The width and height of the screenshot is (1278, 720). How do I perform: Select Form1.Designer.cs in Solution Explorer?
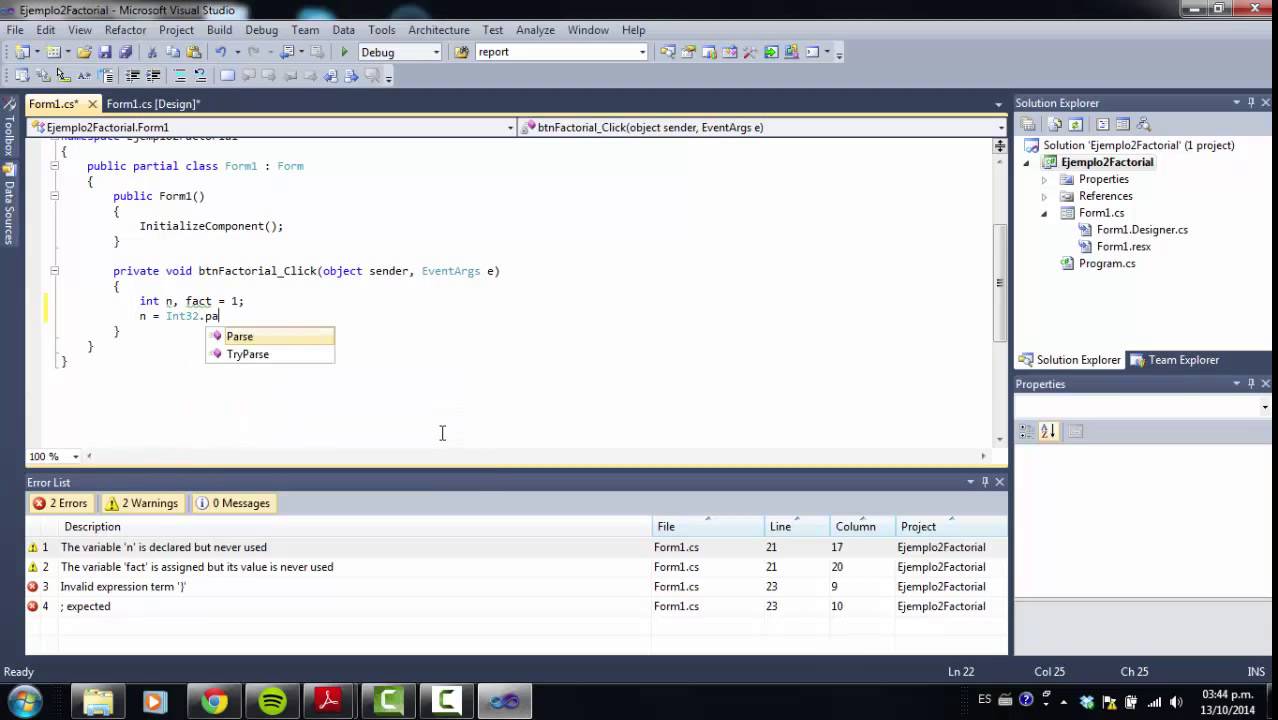[1142, 230]
